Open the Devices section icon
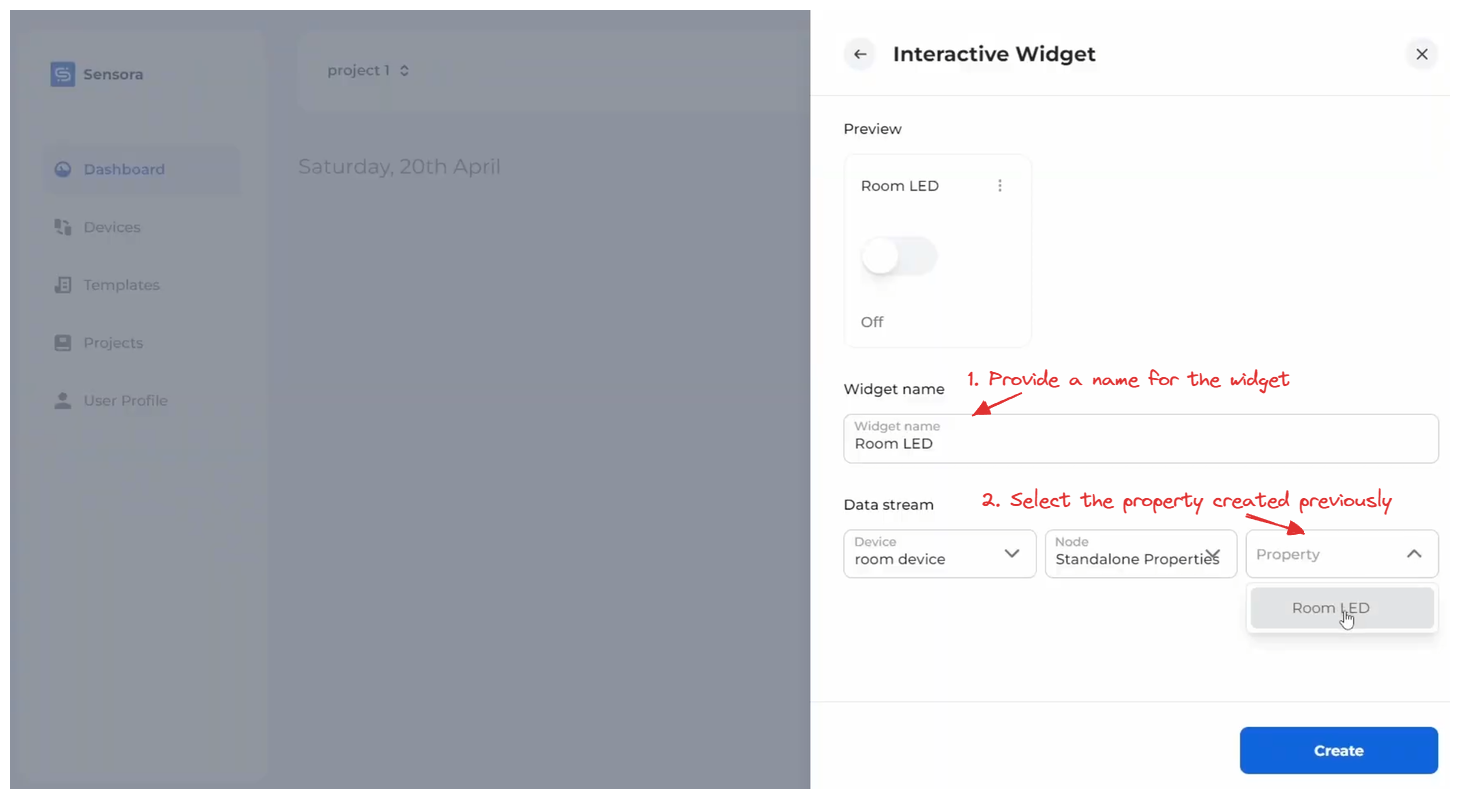Image resolution: width=1459 pixels, height=799 pixels. point(62,227)
